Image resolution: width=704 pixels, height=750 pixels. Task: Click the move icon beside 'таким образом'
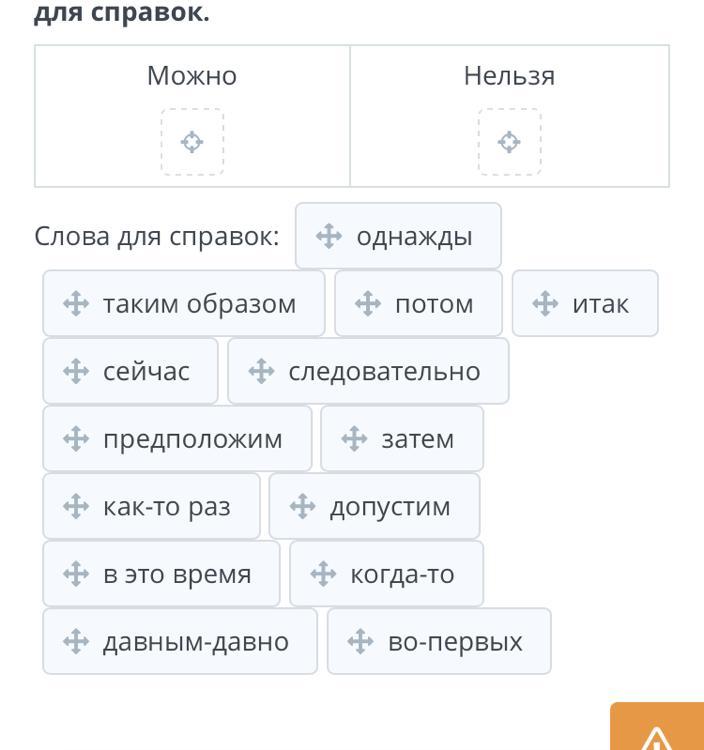(76, 303)
